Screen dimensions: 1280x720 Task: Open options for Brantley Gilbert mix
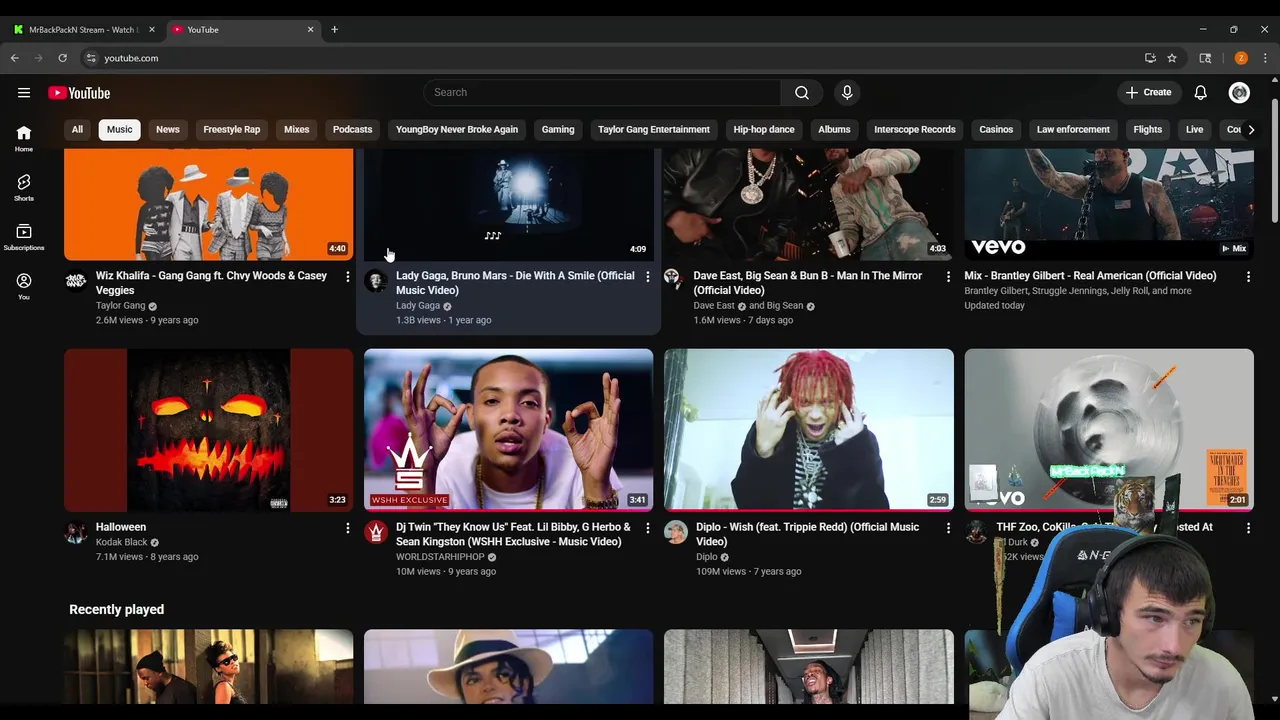[x=1248, y=276]
